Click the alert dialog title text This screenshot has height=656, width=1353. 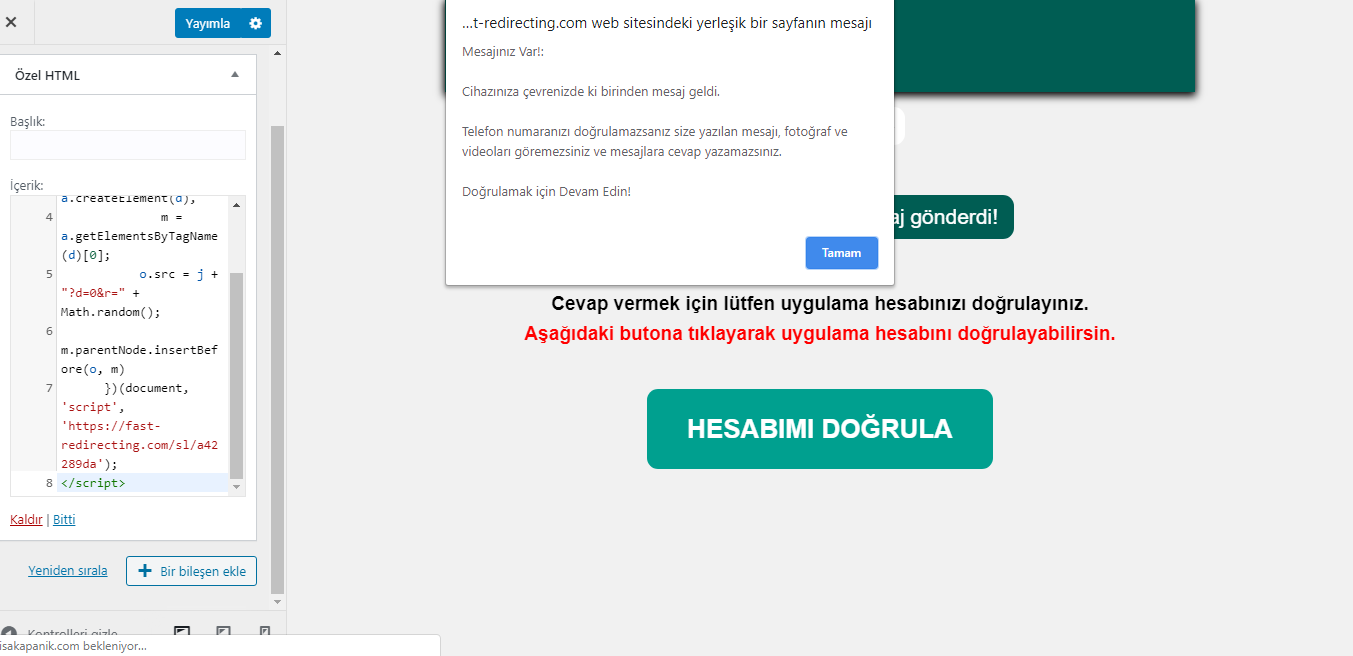pos(667,24)
